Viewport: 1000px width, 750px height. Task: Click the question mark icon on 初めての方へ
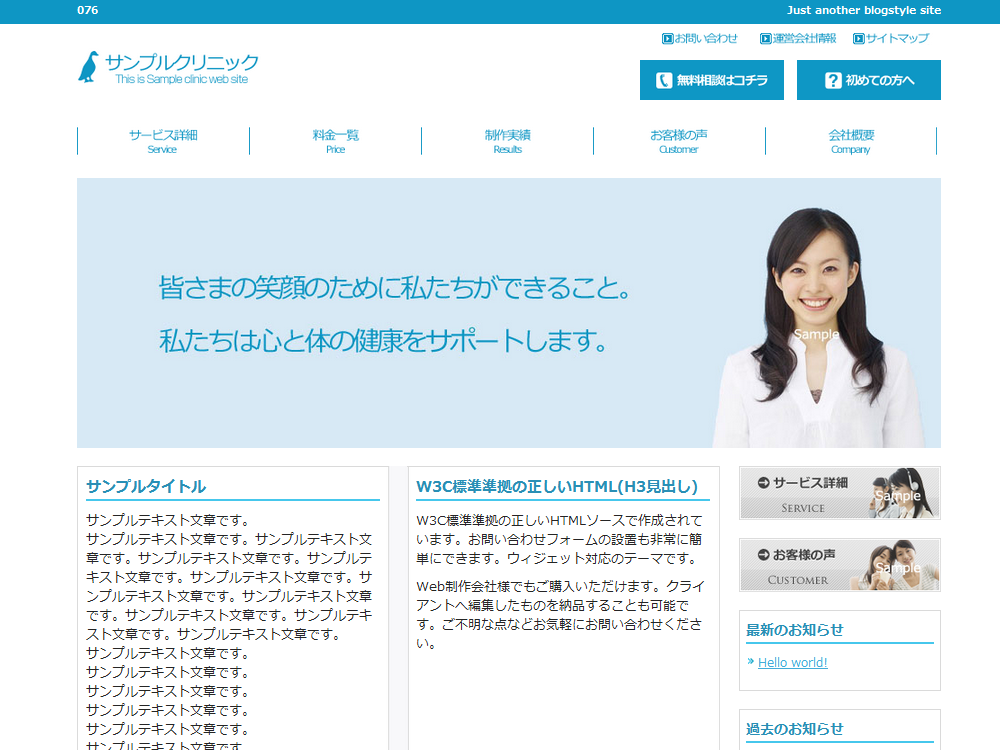833,80
